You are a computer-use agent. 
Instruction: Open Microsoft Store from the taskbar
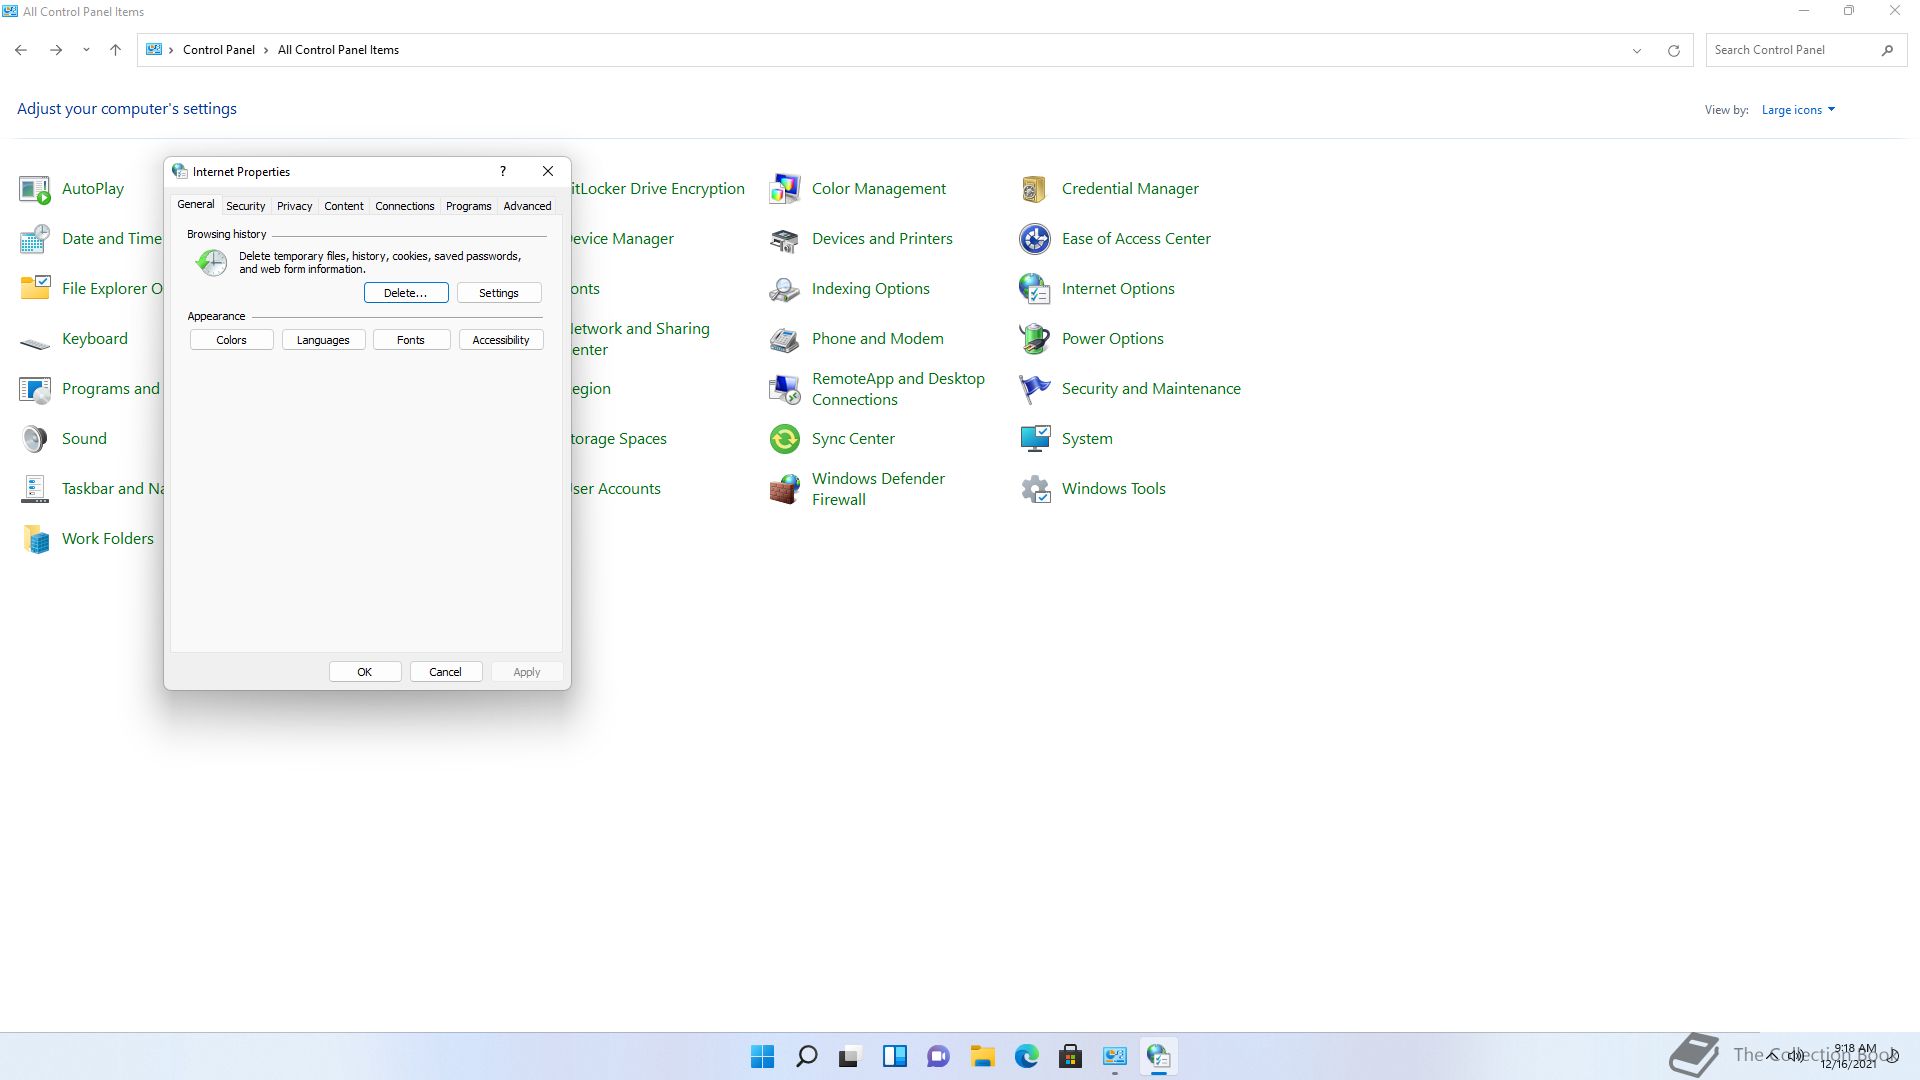(1070, 1056)
